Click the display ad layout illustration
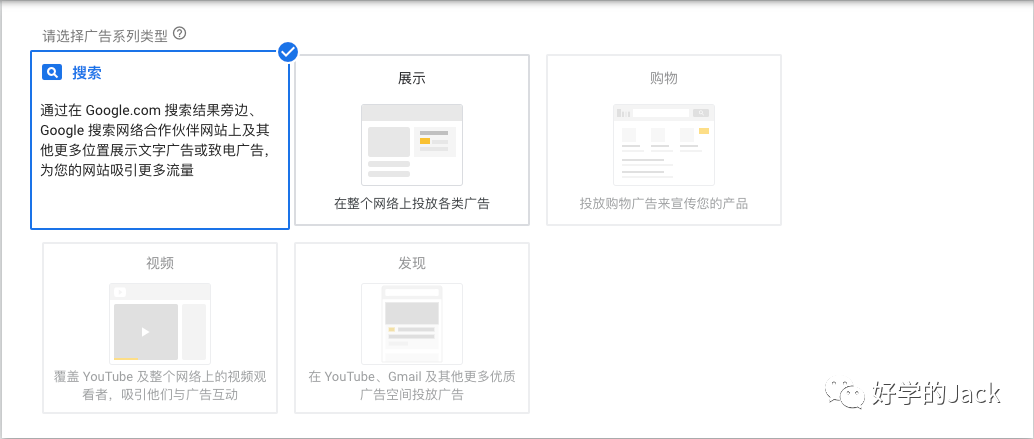1034x439 pixels. (x=411, y=144)
